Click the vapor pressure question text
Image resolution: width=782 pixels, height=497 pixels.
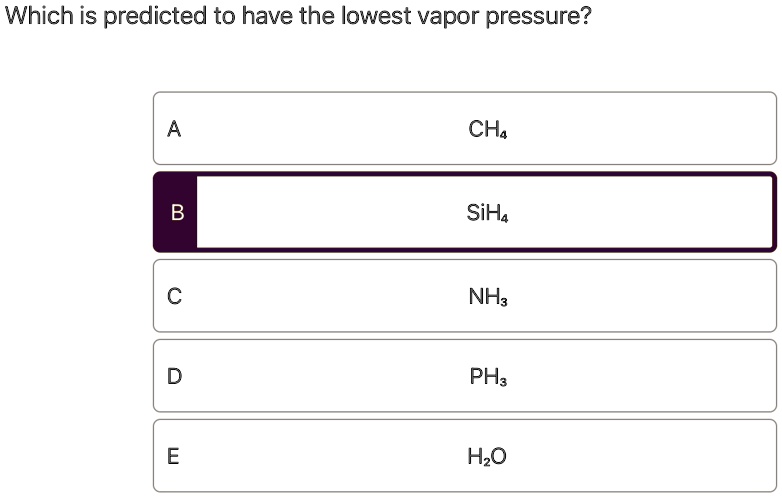(x=298, y=15)
